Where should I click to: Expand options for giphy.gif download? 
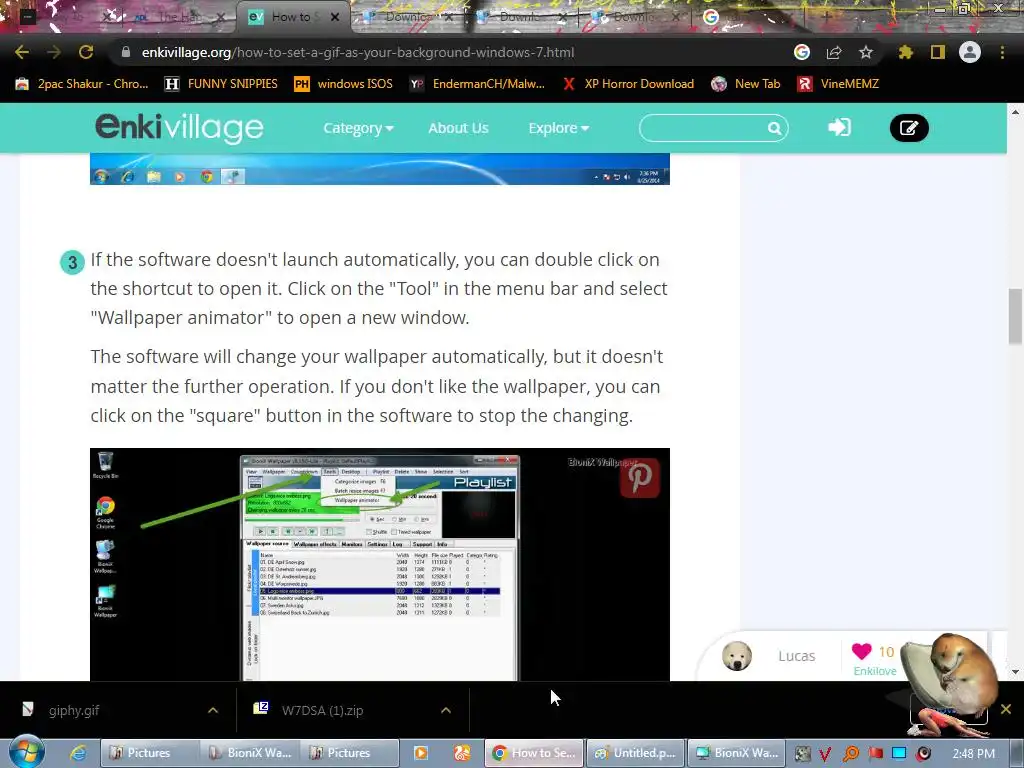point(213,710)
